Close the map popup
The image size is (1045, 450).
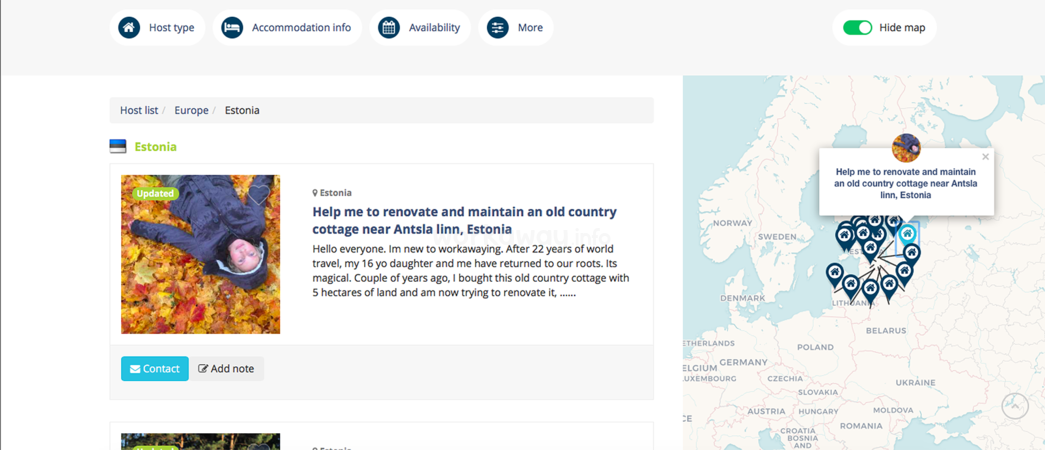pyautogui.click(x=985, y=157)
